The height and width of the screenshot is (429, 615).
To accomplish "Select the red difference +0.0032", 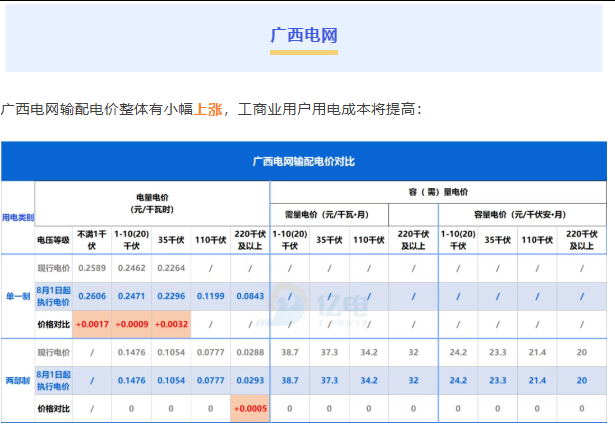I will point(171,325).
